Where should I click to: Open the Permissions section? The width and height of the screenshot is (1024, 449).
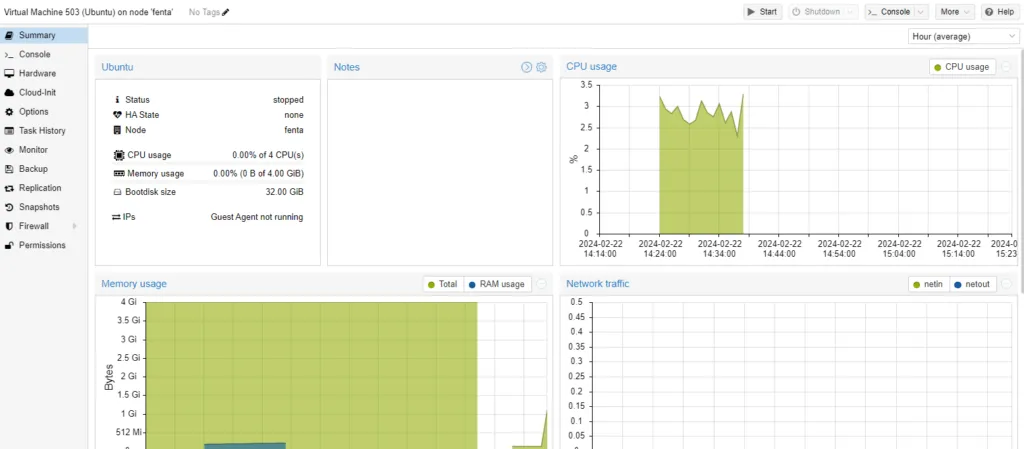[44, 245]
